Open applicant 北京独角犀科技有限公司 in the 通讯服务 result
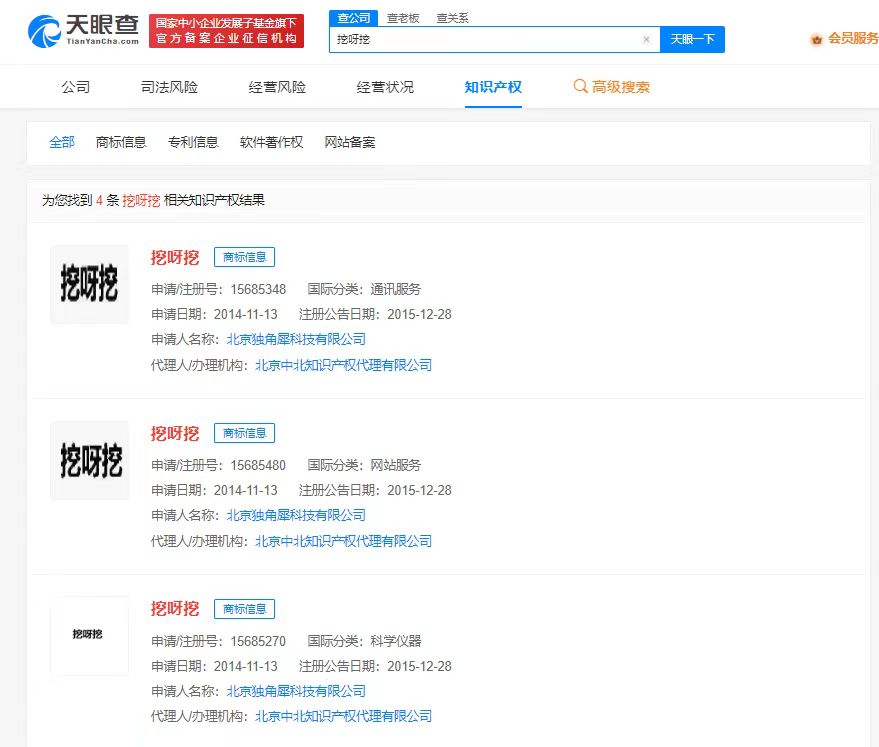879x747 pixels. click(x=296, y=339)
